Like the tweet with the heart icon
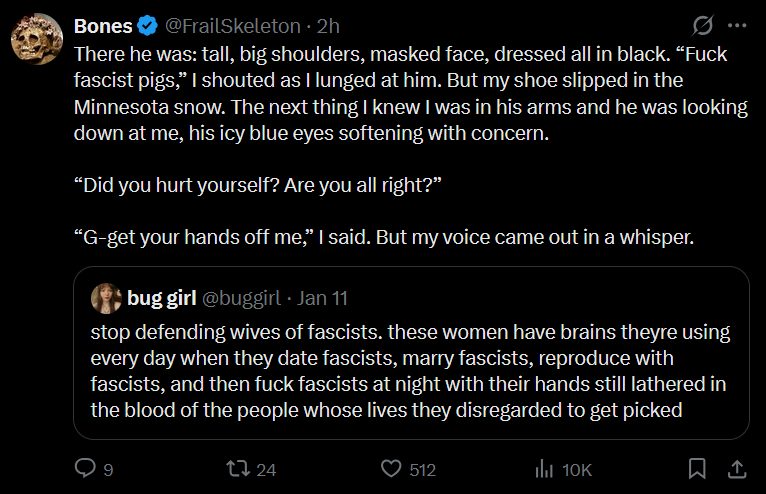 tap(393, 468)
